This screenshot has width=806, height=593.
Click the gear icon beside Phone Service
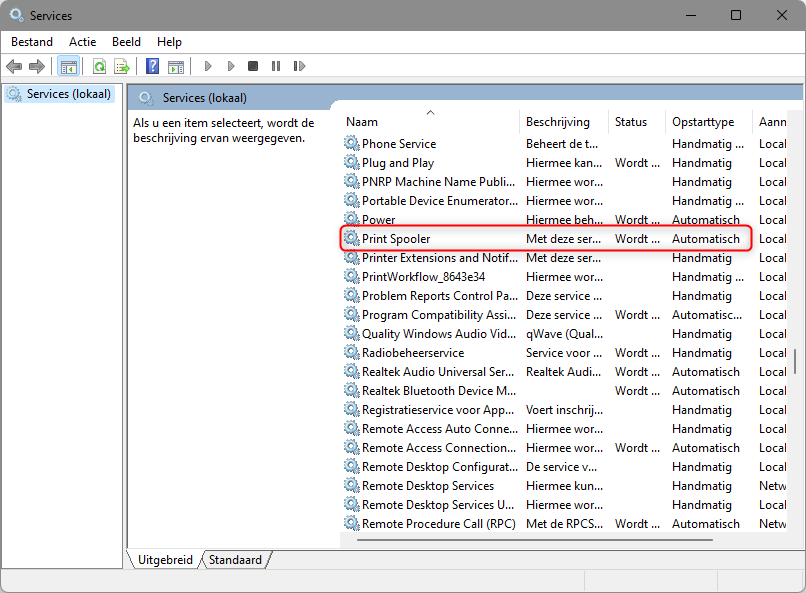pyautogui.click(x=352, y=143)
